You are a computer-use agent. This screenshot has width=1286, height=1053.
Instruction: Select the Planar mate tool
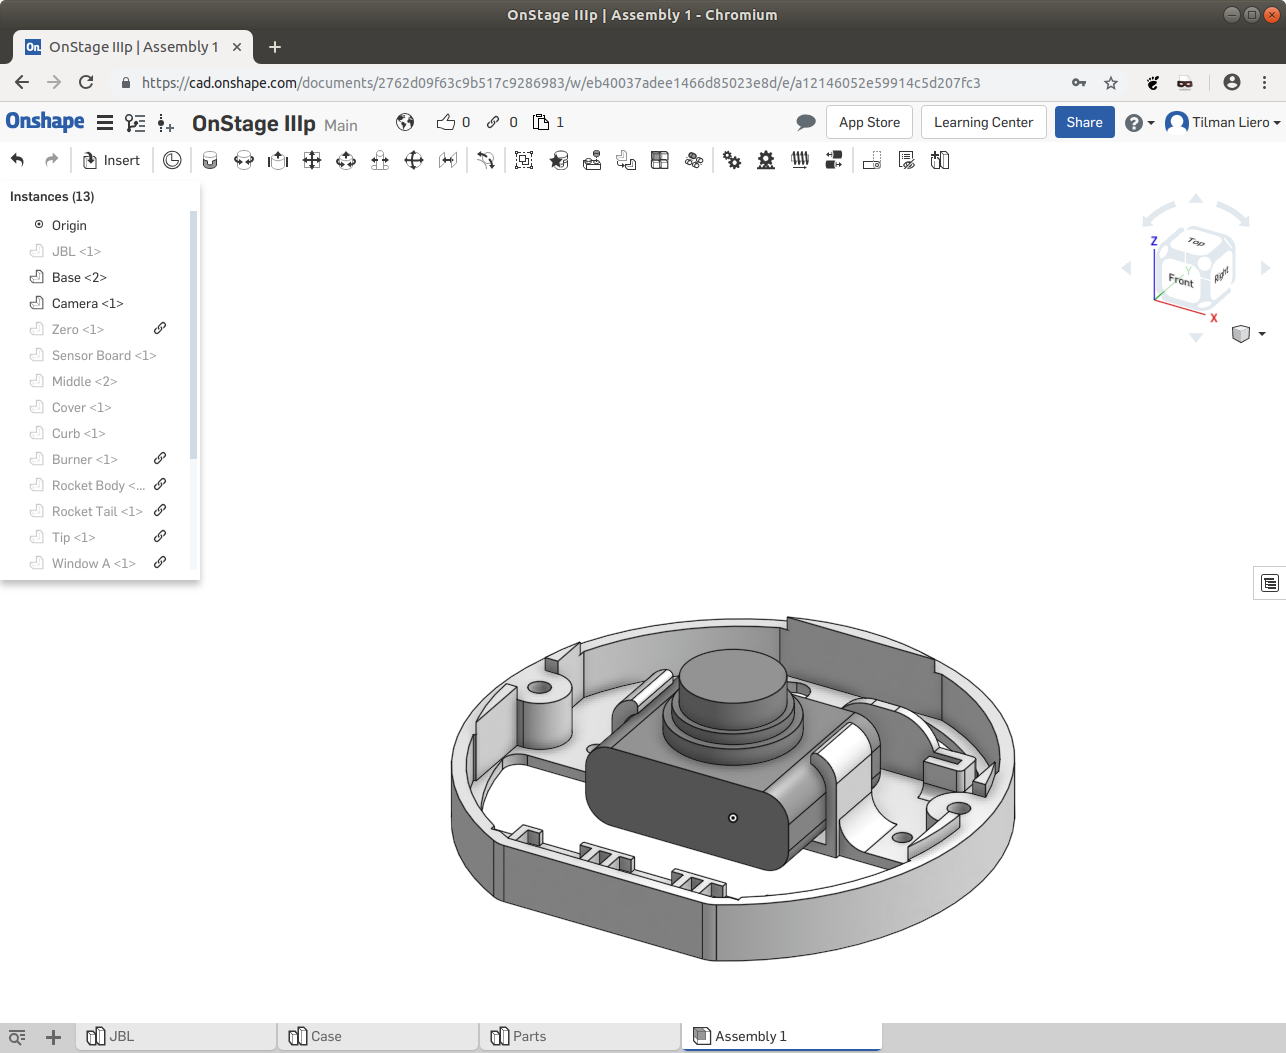pos(312,160)
